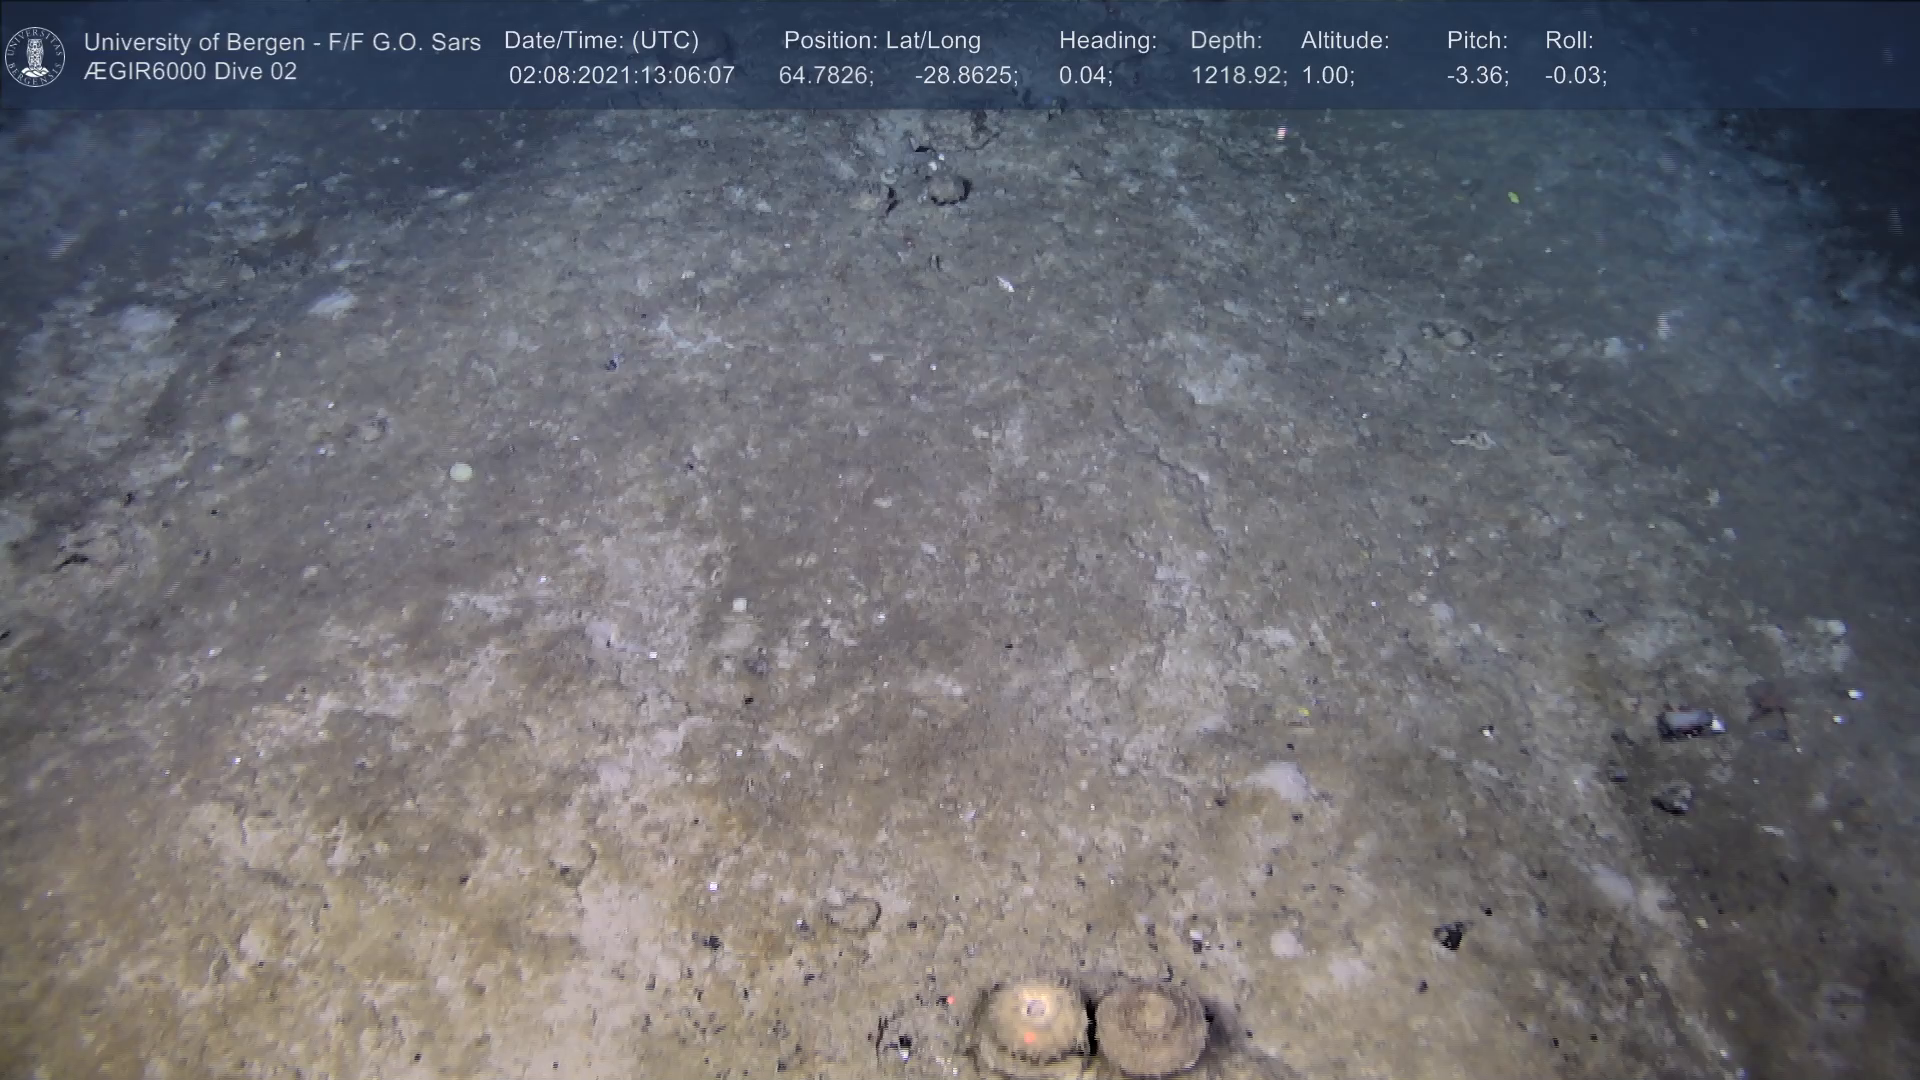Click the dark rock with white tip at right
The image size is (1920, 1080).
[1690, 722]
